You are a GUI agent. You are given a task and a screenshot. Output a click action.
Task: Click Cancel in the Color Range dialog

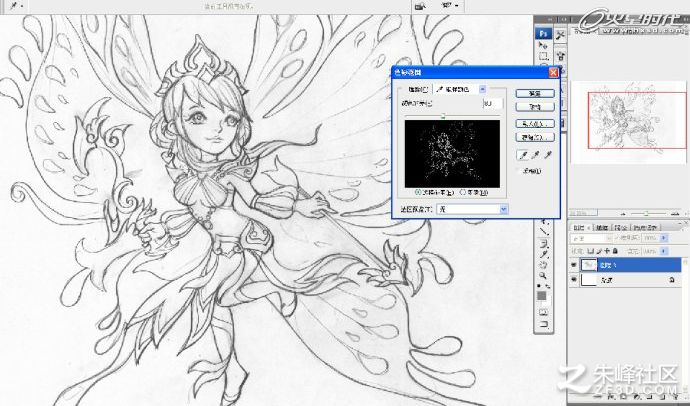[x=535, y=107]
